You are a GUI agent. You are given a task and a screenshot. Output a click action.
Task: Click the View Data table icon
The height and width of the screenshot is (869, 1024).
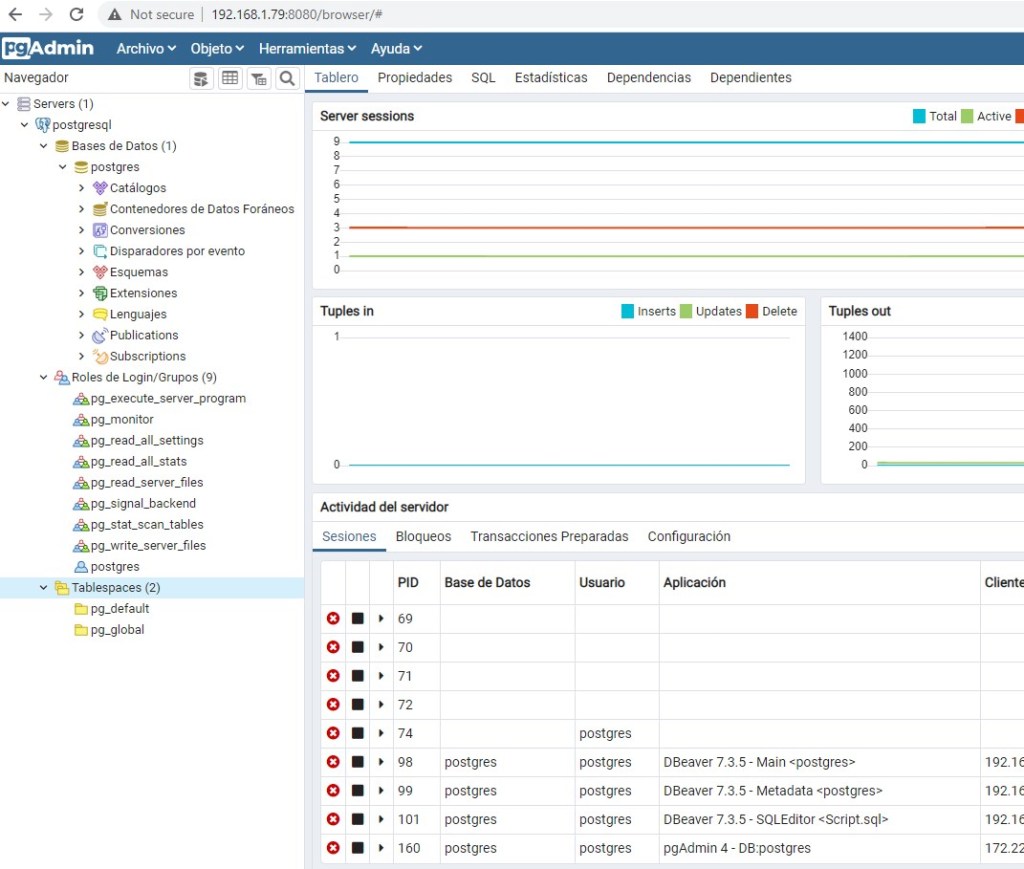click(230, 79)
